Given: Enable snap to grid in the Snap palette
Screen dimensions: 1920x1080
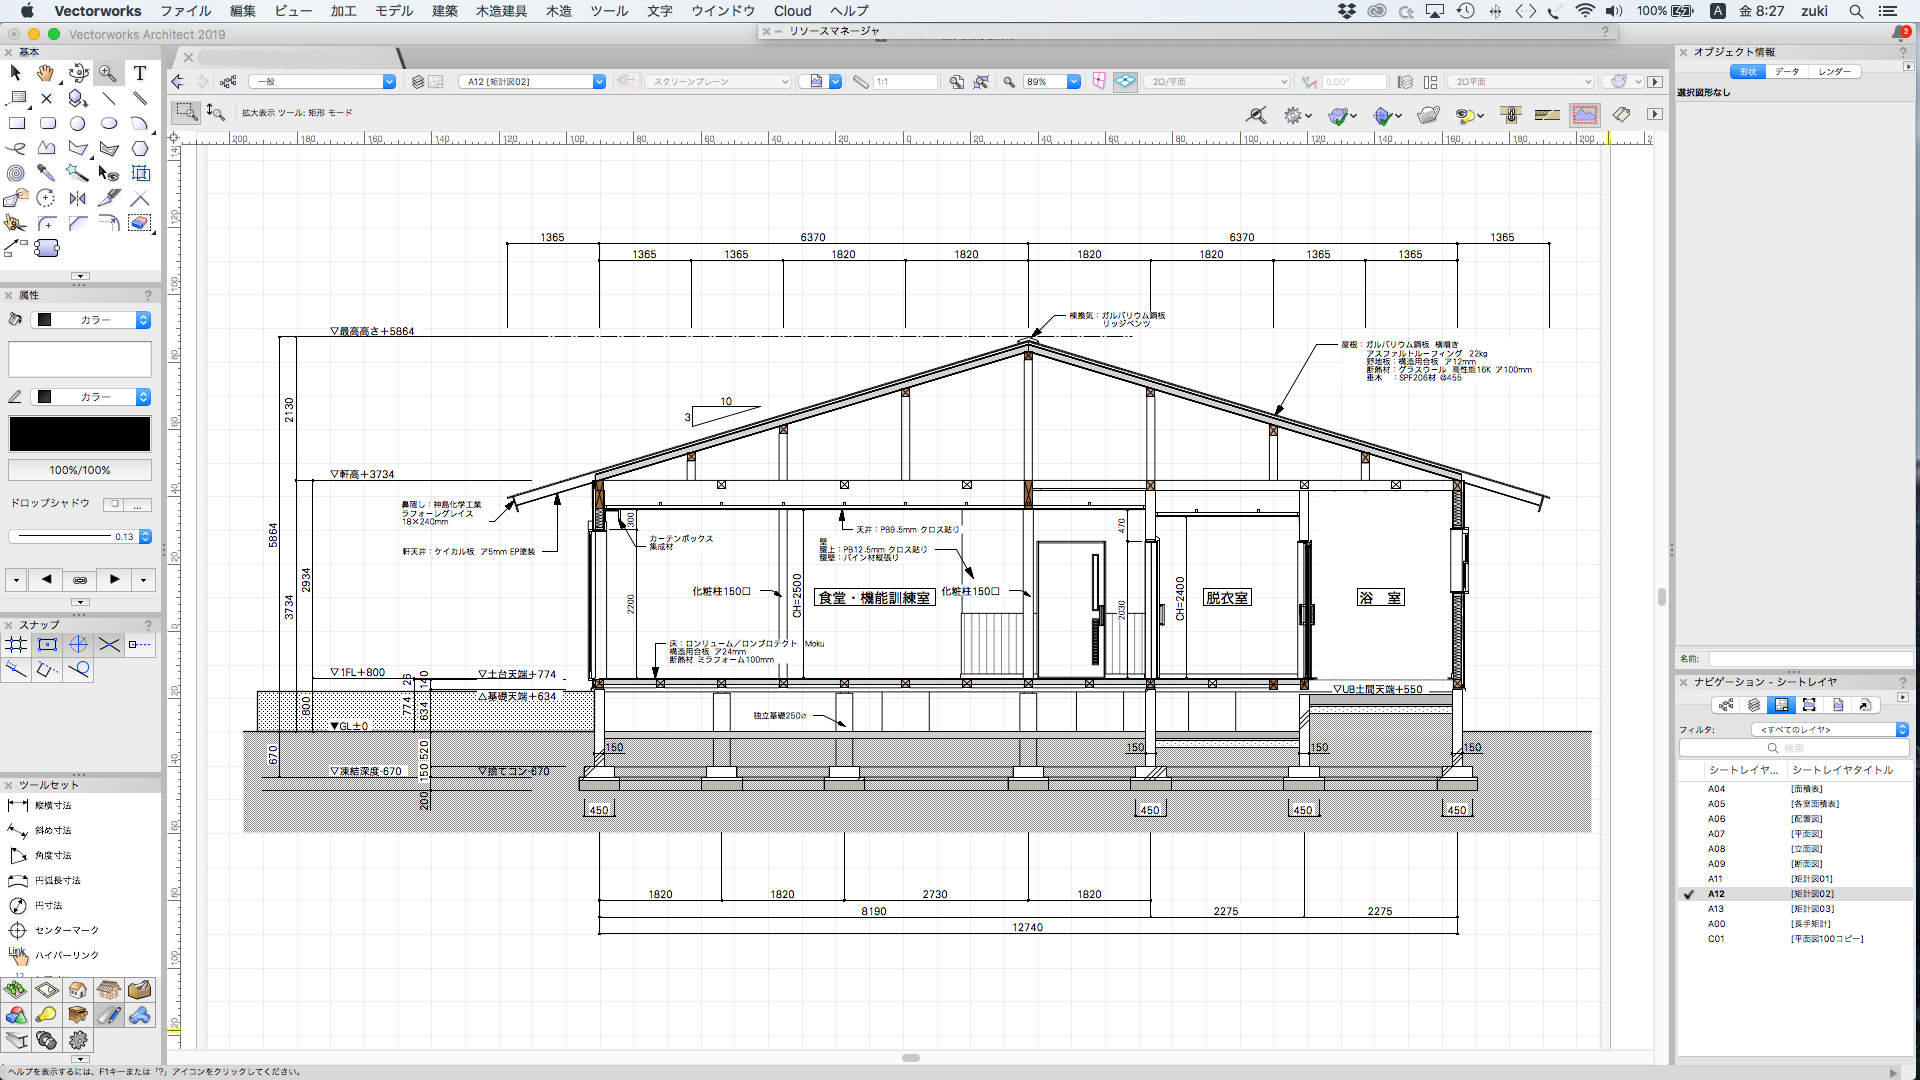Looking at the screenshot, I should 16,645.
